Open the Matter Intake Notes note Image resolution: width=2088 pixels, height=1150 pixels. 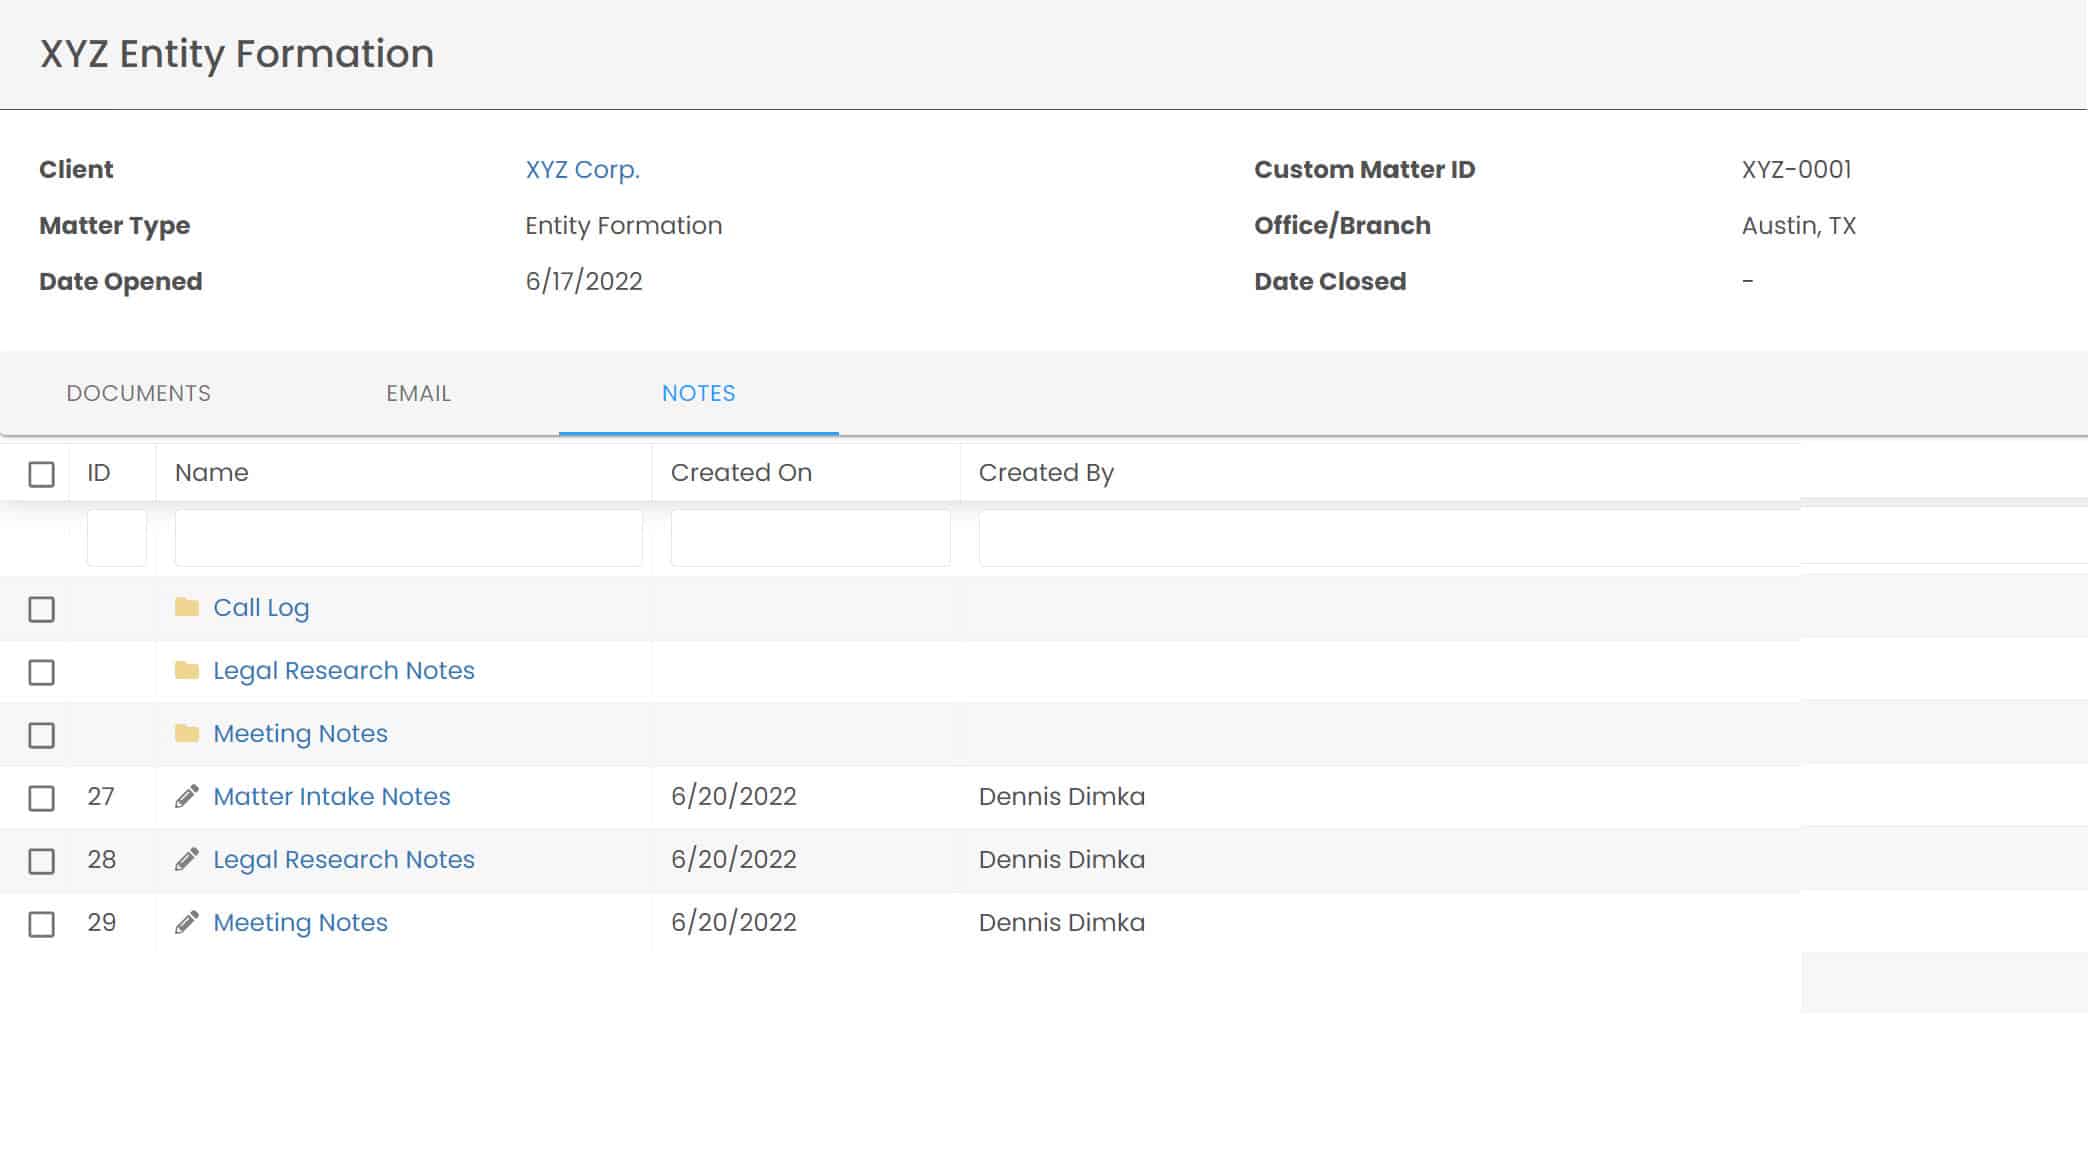coord(331,796)
